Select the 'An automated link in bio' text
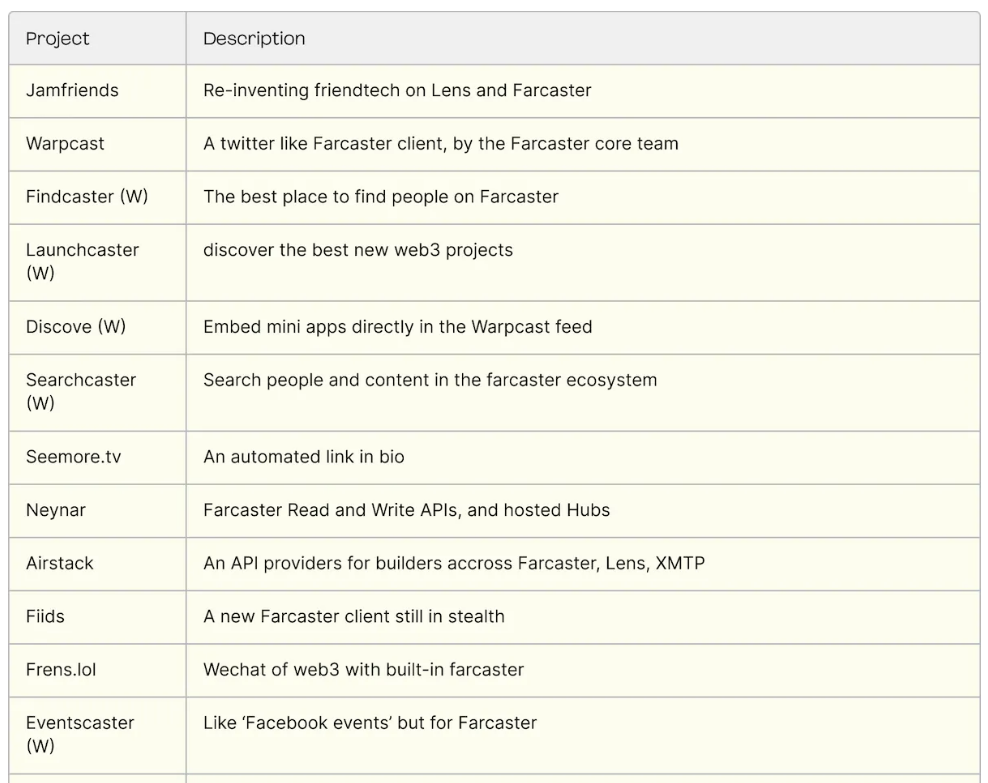This screenshot has height=783, width=988. (303, 457)
